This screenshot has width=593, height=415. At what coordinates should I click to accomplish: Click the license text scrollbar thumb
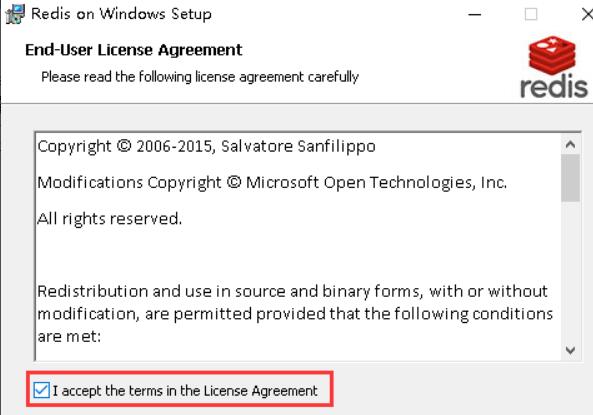point(570,178)
